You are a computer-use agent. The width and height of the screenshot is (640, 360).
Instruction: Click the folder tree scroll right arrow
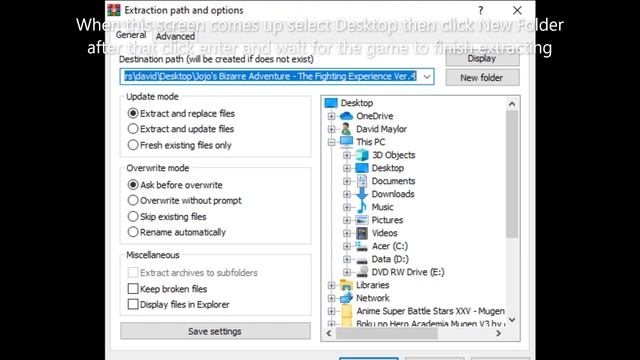[x=498, y=333]
